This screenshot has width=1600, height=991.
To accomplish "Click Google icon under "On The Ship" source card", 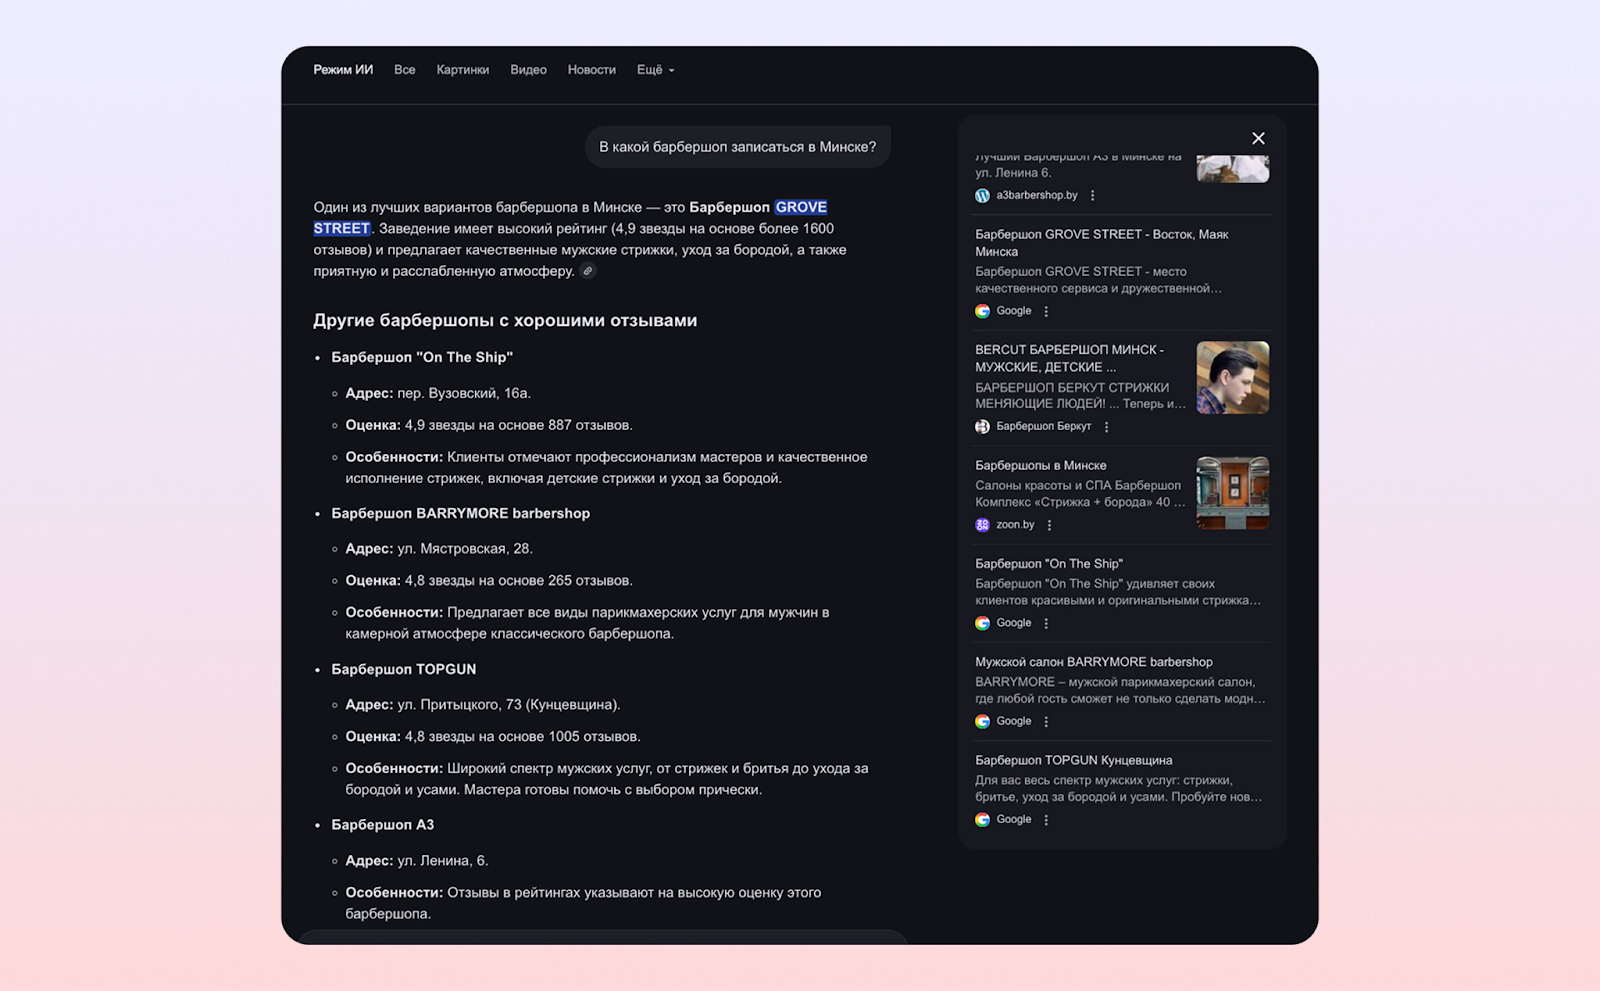I will tap(983, 623).
